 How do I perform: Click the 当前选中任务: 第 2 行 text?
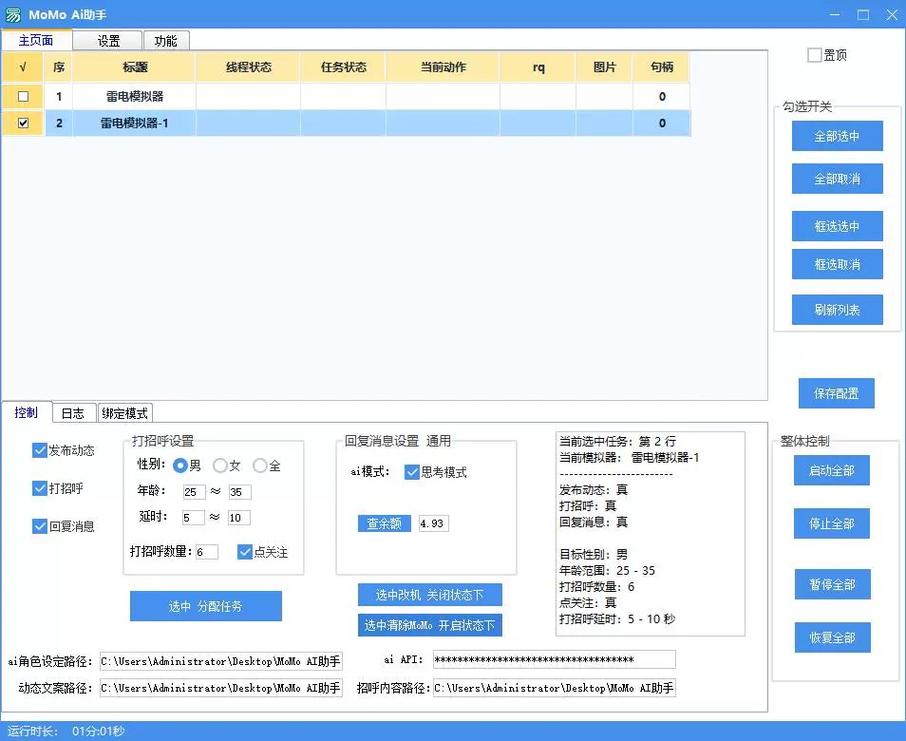[x=617, y=442]
